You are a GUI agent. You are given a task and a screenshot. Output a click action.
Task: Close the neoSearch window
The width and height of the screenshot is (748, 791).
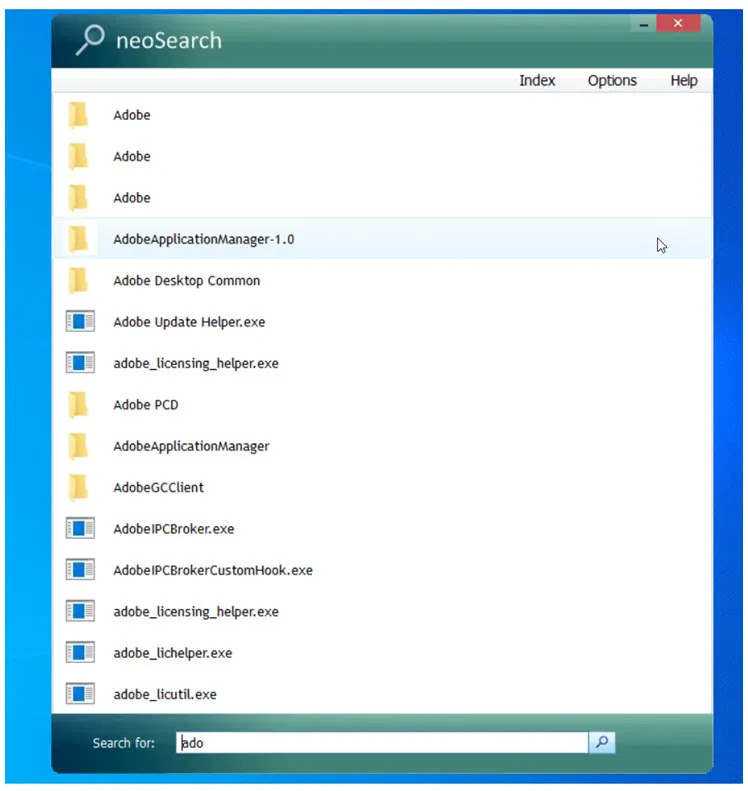tap(678, 23)
